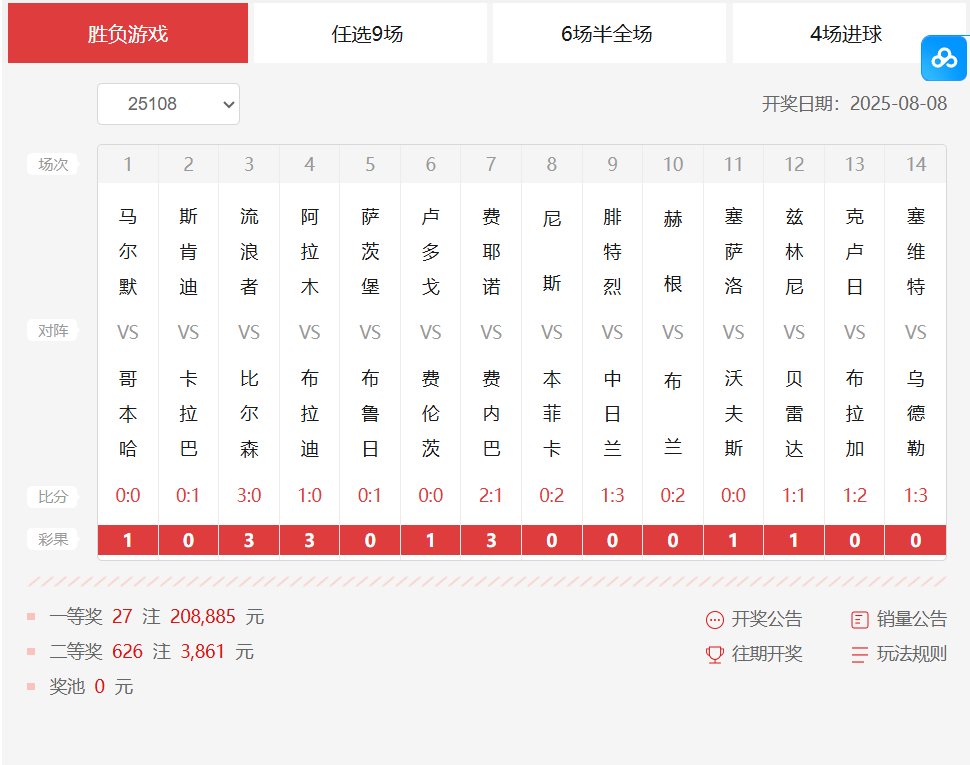Click match number 1 header
This screenshot has height=765, width=970.
pos(128,165)
